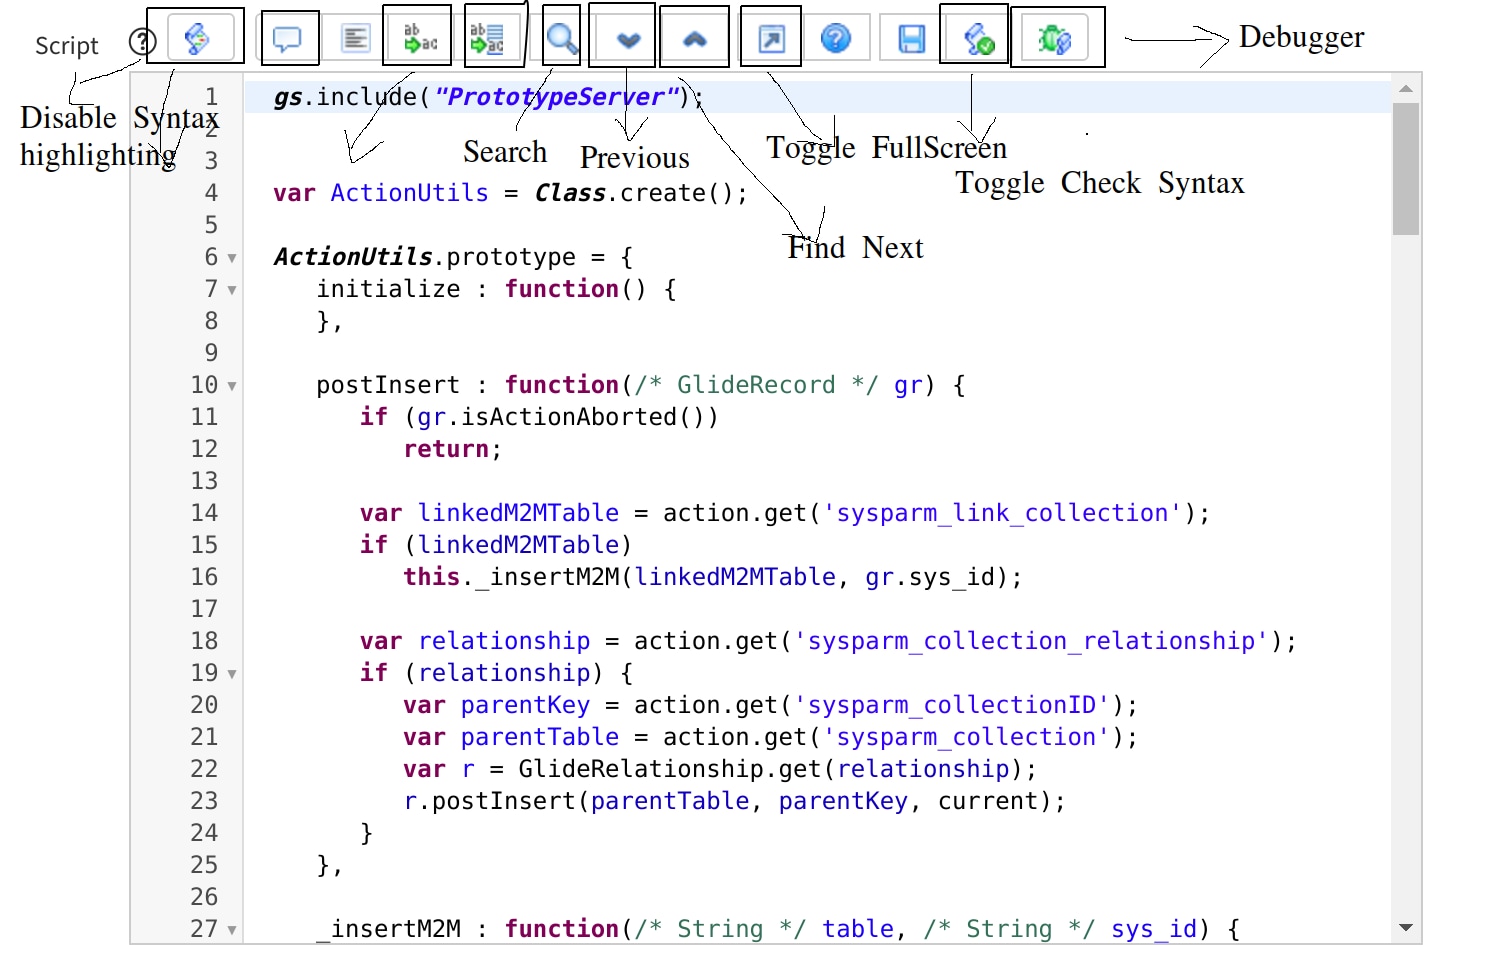Save the script using the disk icon
1498x958 pixels.
[x=908, y=37]
